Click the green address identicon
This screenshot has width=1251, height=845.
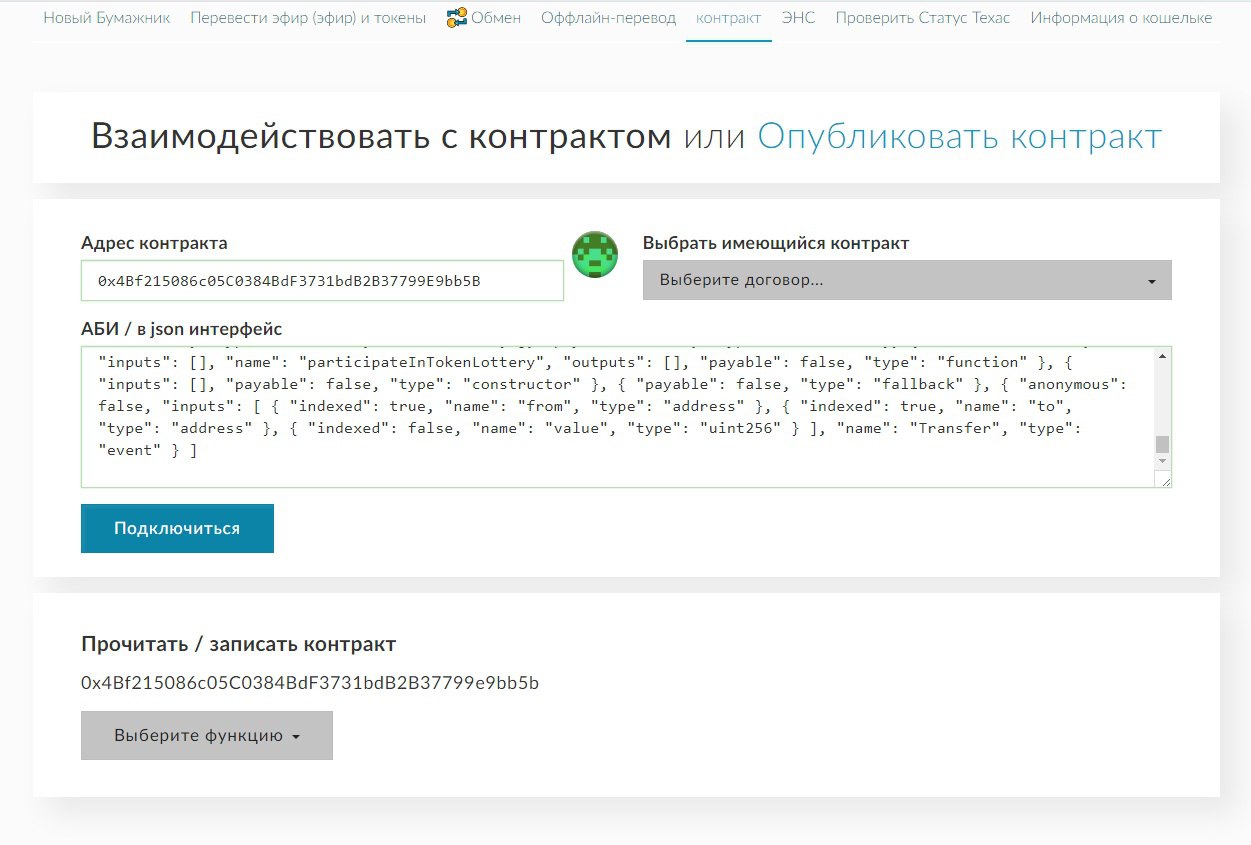tap(595, 255)
